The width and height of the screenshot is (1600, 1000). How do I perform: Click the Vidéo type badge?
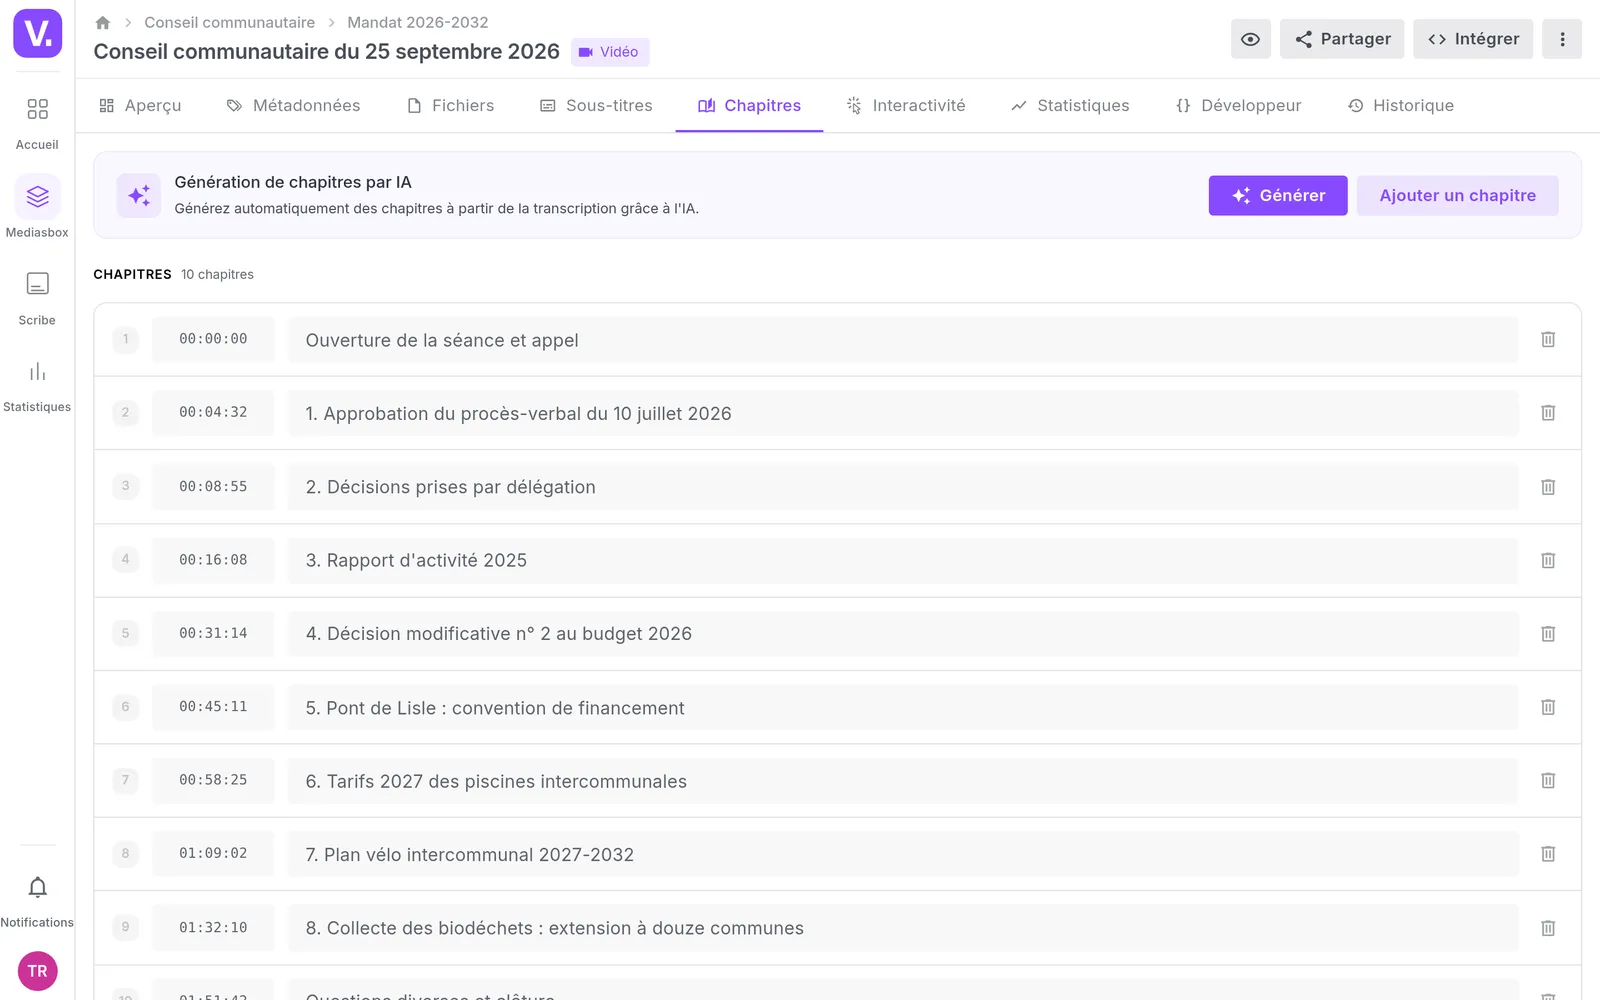tap(610, 52)
